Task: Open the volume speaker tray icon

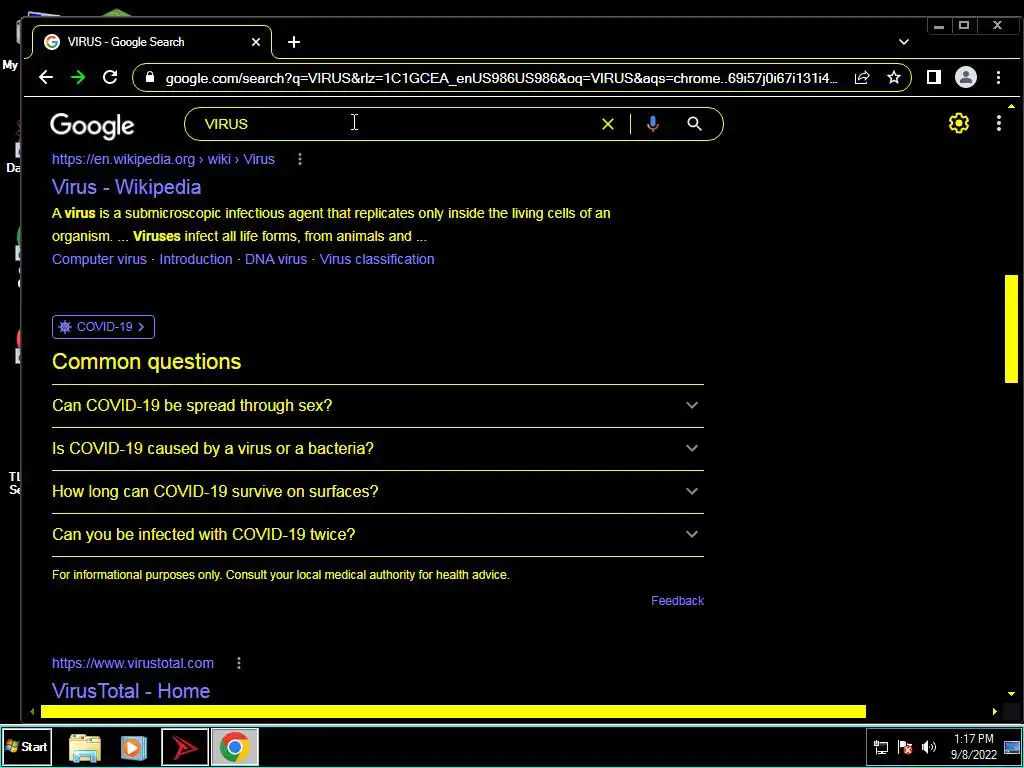Action: pos(929,747)
